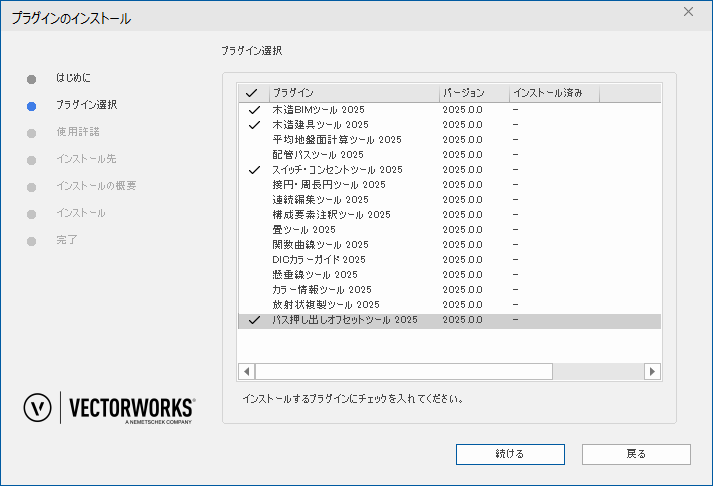Image resolution: width=713 pixels, height=486 pixels.
Task: Select カラー情報ツール 2025 row name
Action: [322, 290]
